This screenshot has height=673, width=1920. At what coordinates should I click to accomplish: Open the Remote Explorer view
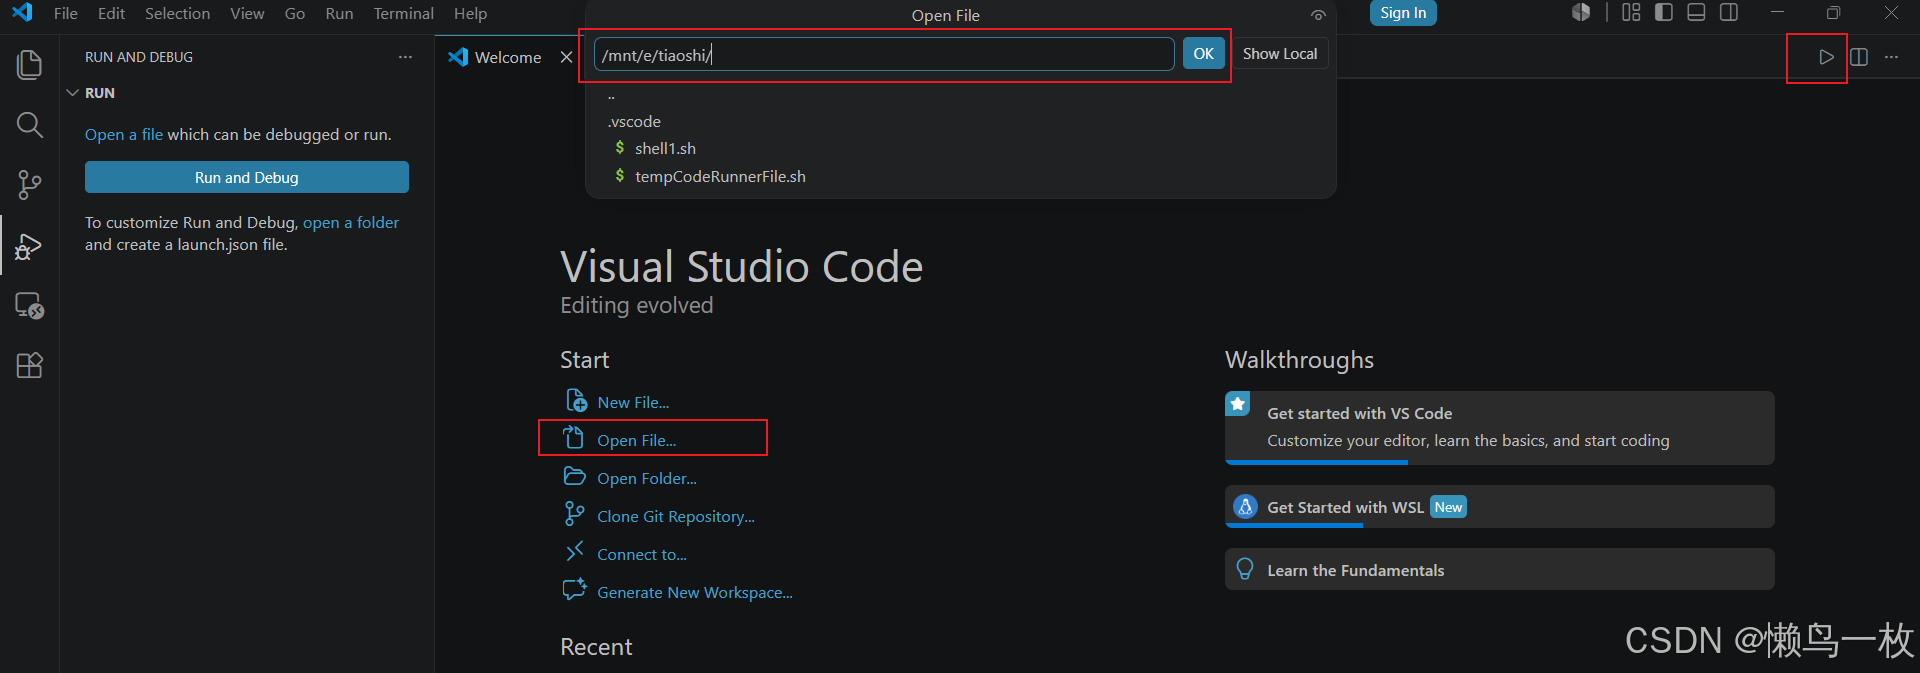coord(30,306)
